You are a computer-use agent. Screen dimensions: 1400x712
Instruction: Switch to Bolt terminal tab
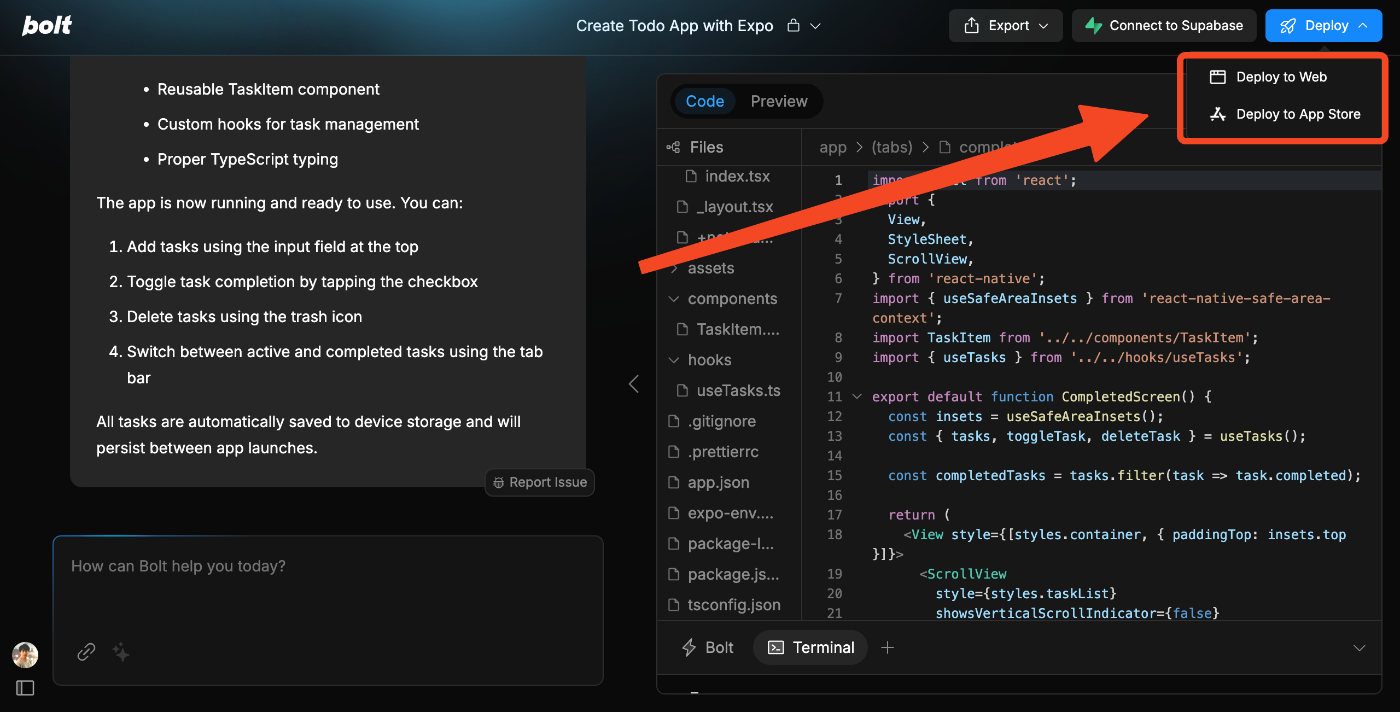coord(707,647)
